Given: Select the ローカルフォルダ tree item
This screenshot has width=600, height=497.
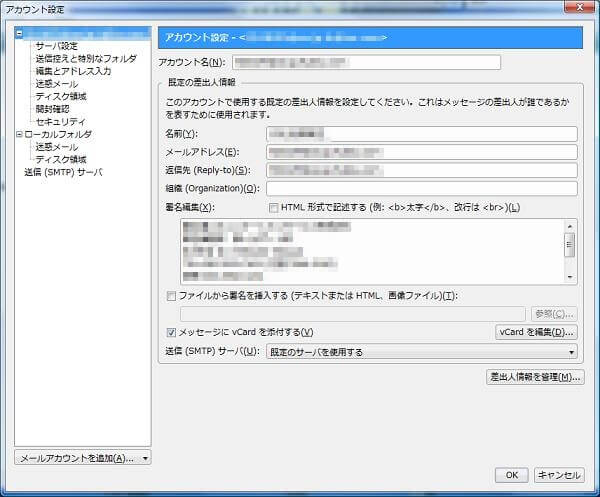Looking at the screenshot, I should (58, 135).
